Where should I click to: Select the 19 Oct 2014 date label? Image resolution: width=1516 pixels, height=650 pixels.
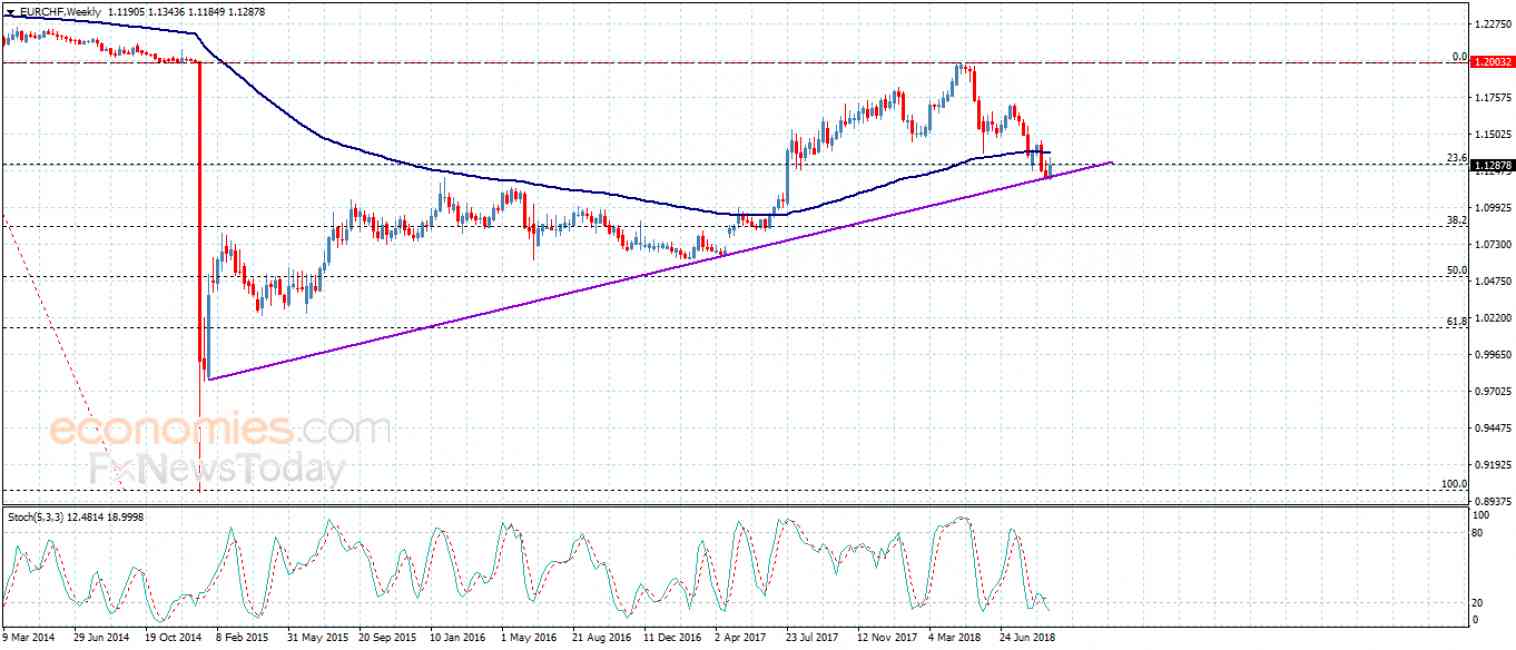pos(173,636)
